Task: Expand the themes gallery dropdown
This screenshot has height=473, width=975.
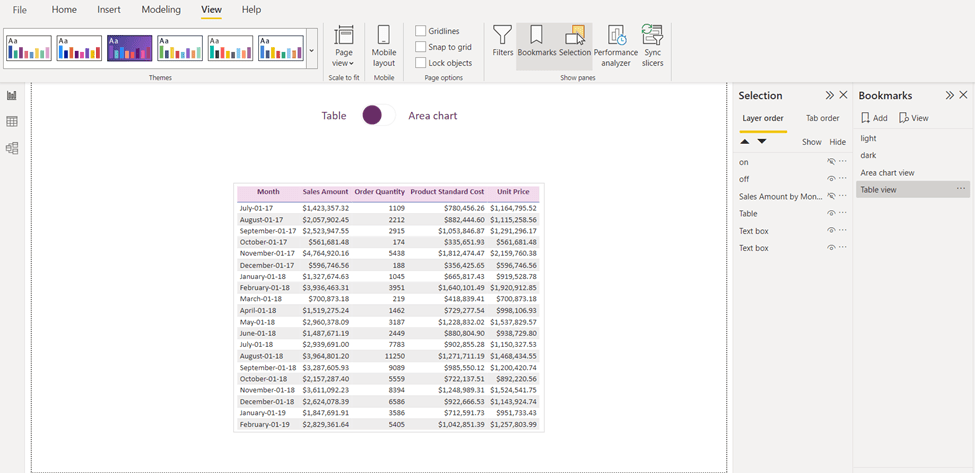Action: 312,50
